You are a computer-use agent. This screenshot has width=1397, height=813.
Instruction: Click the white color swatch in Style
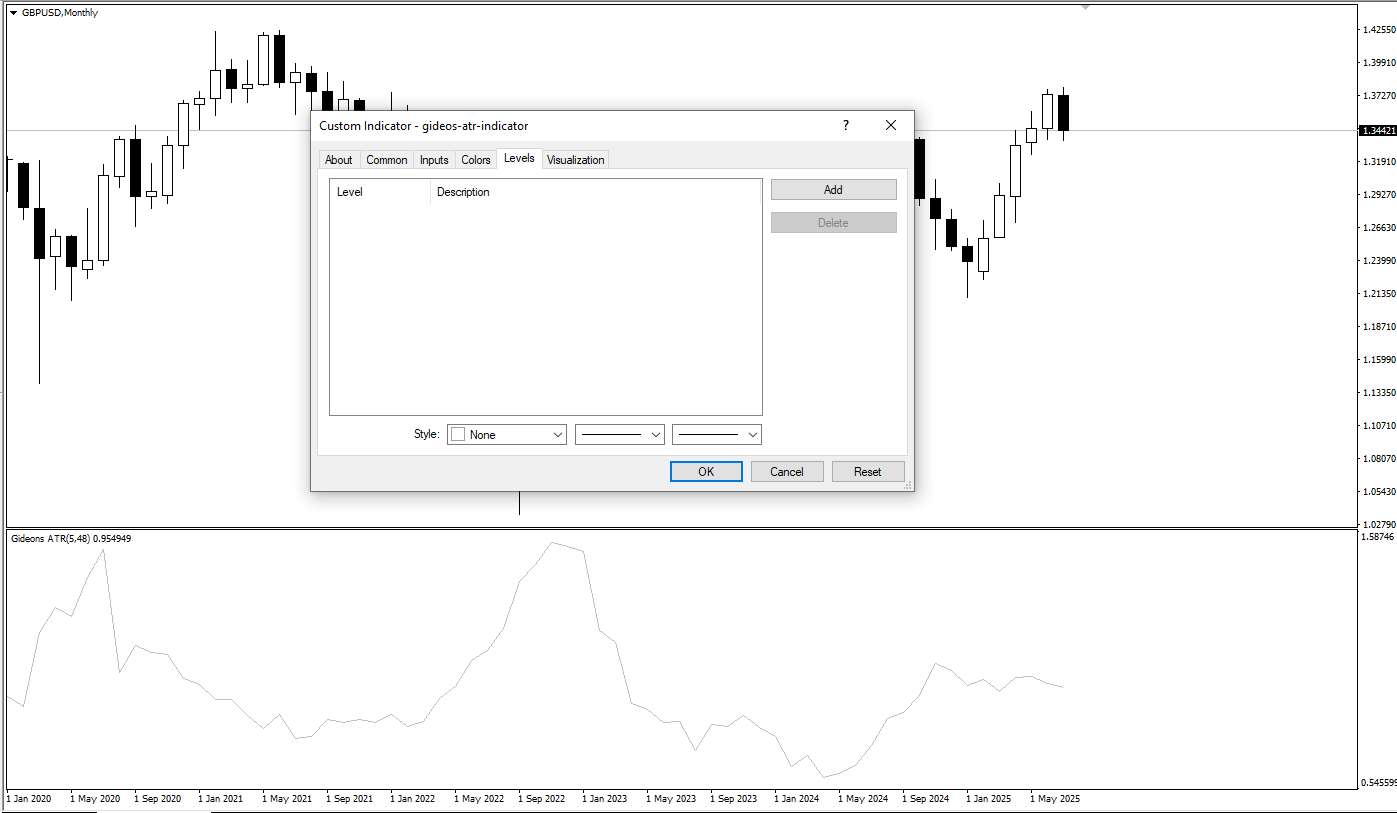coord(459,435)
